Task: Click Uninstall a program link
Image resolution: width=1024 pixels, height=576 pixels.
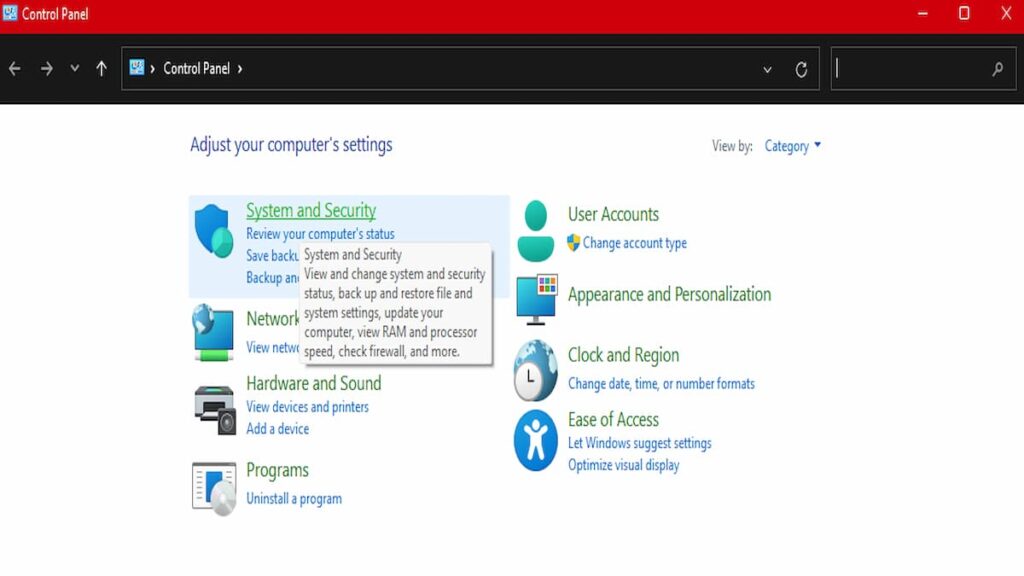Action: [294, 499]
